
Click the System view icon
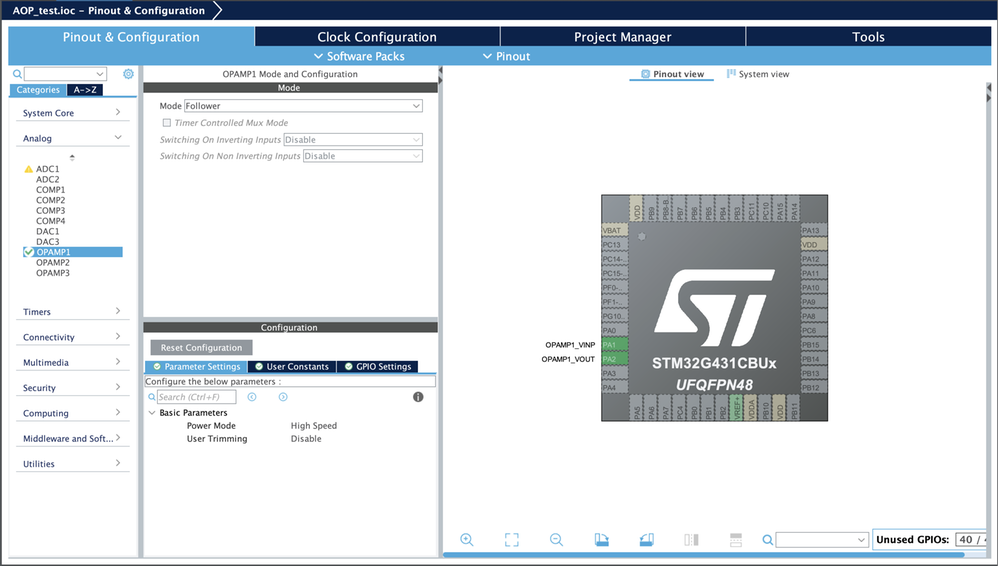coord(731,74)
